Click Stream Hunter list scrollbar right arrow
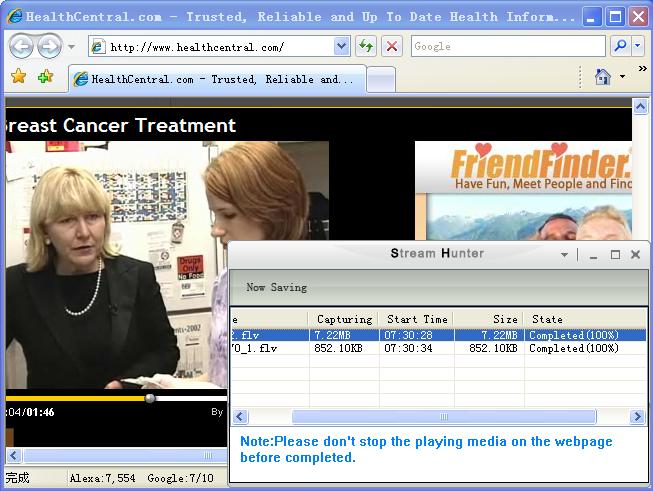 point(638,416)
